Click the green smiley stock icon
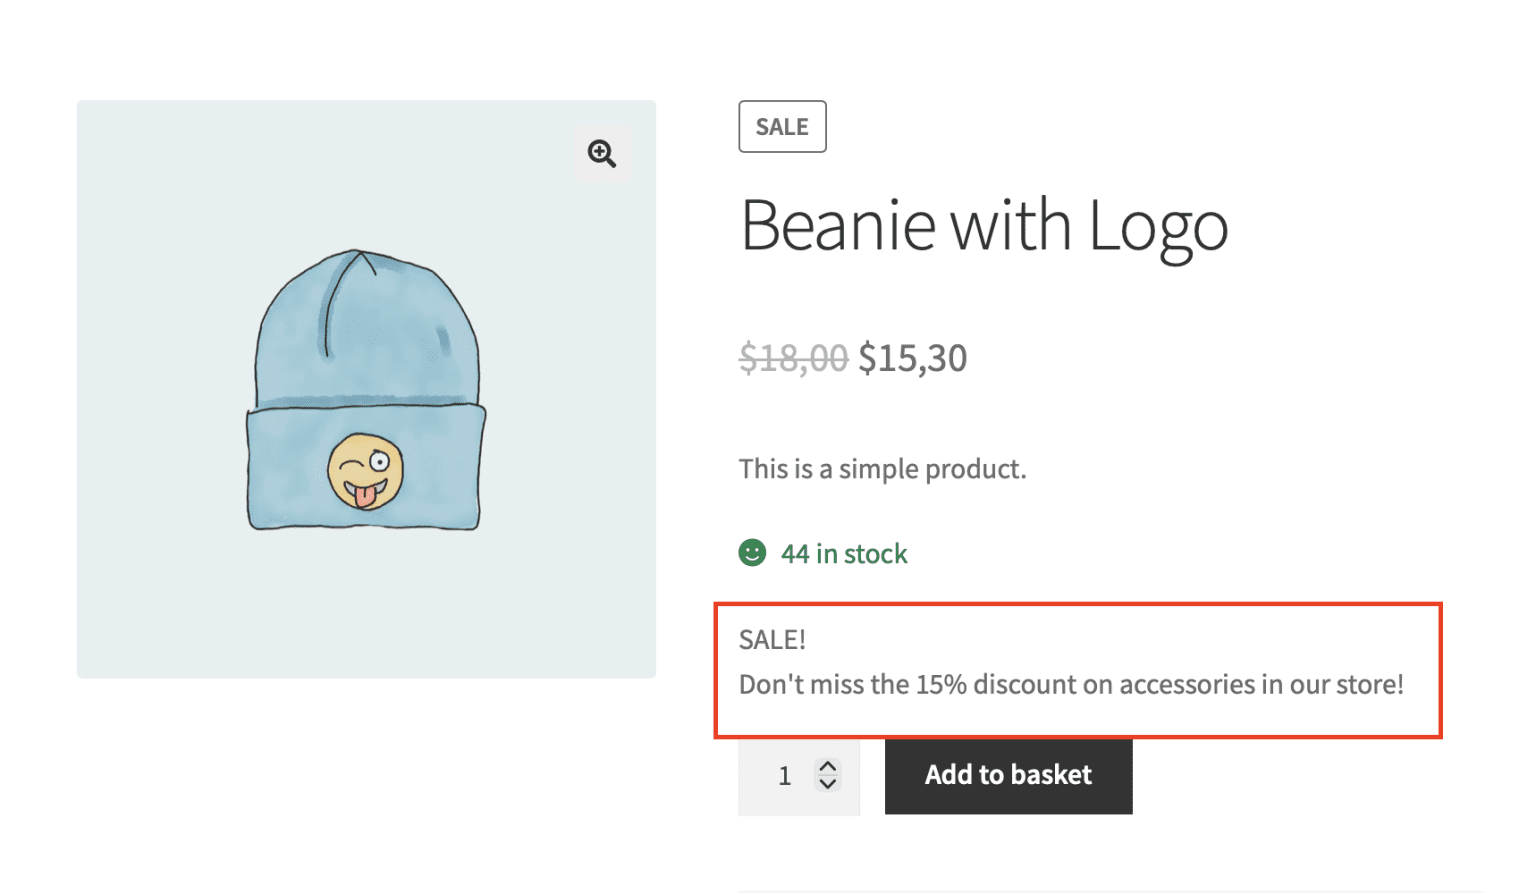 tap(752, 553)
